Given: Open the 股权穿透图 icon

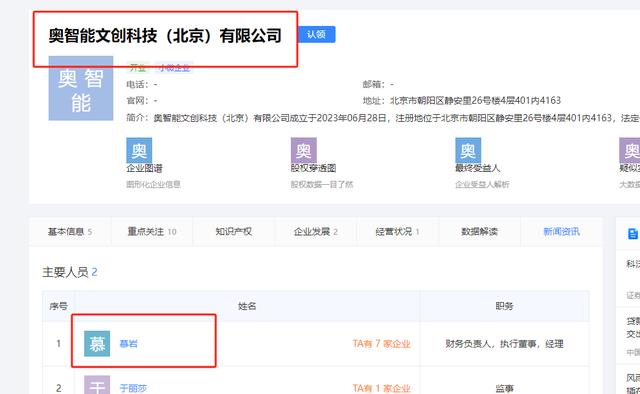Looking at the screenshot, I should pos(303,150).
